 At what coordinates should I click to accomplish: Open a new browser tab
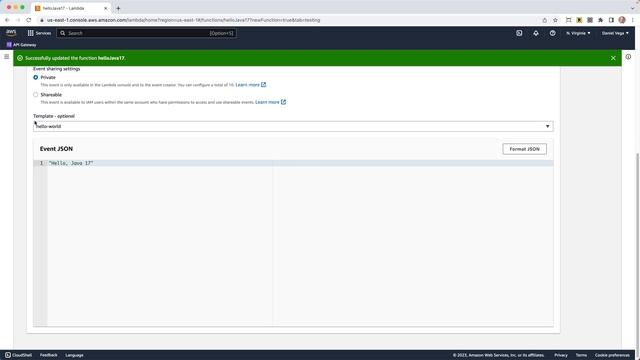pos(118,8)
